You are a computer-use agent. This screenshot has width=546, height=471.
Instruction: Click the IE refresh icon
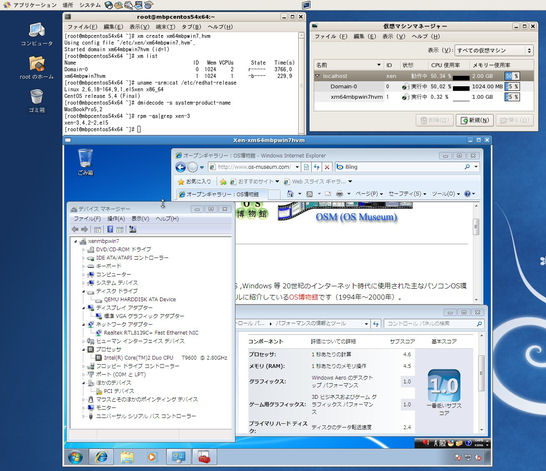[317, 167]
